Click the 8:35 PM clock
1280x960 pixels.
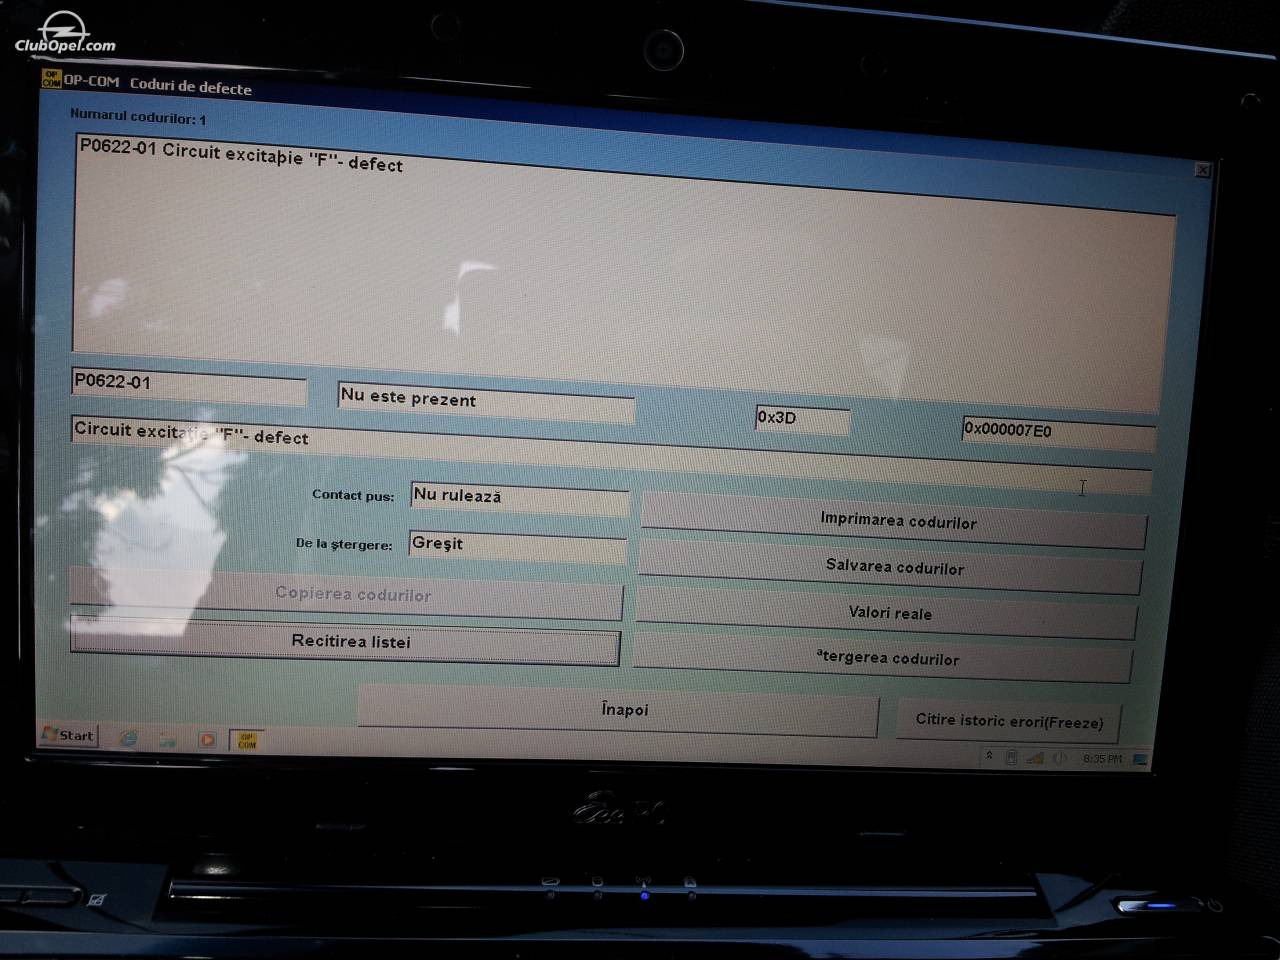point(1102,759)
